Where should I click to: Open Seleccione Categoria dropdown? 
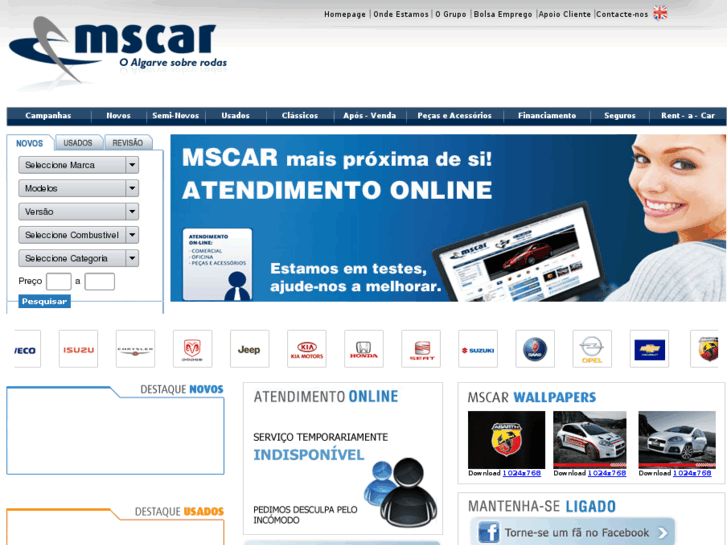[x=78, y=258]
